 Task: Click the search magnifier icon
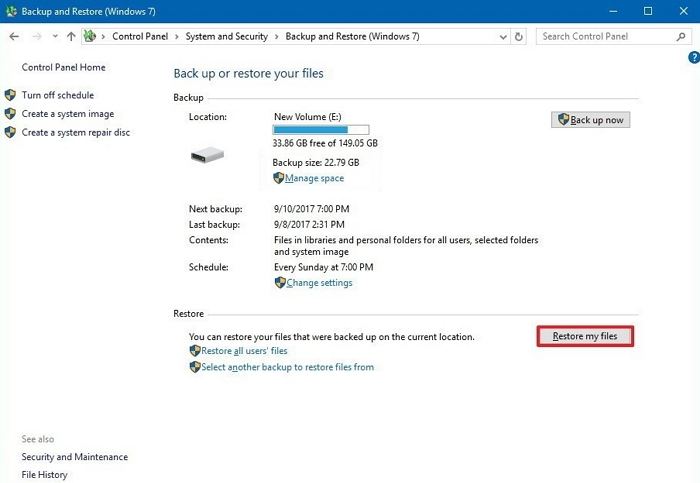(x=681, y=37)
